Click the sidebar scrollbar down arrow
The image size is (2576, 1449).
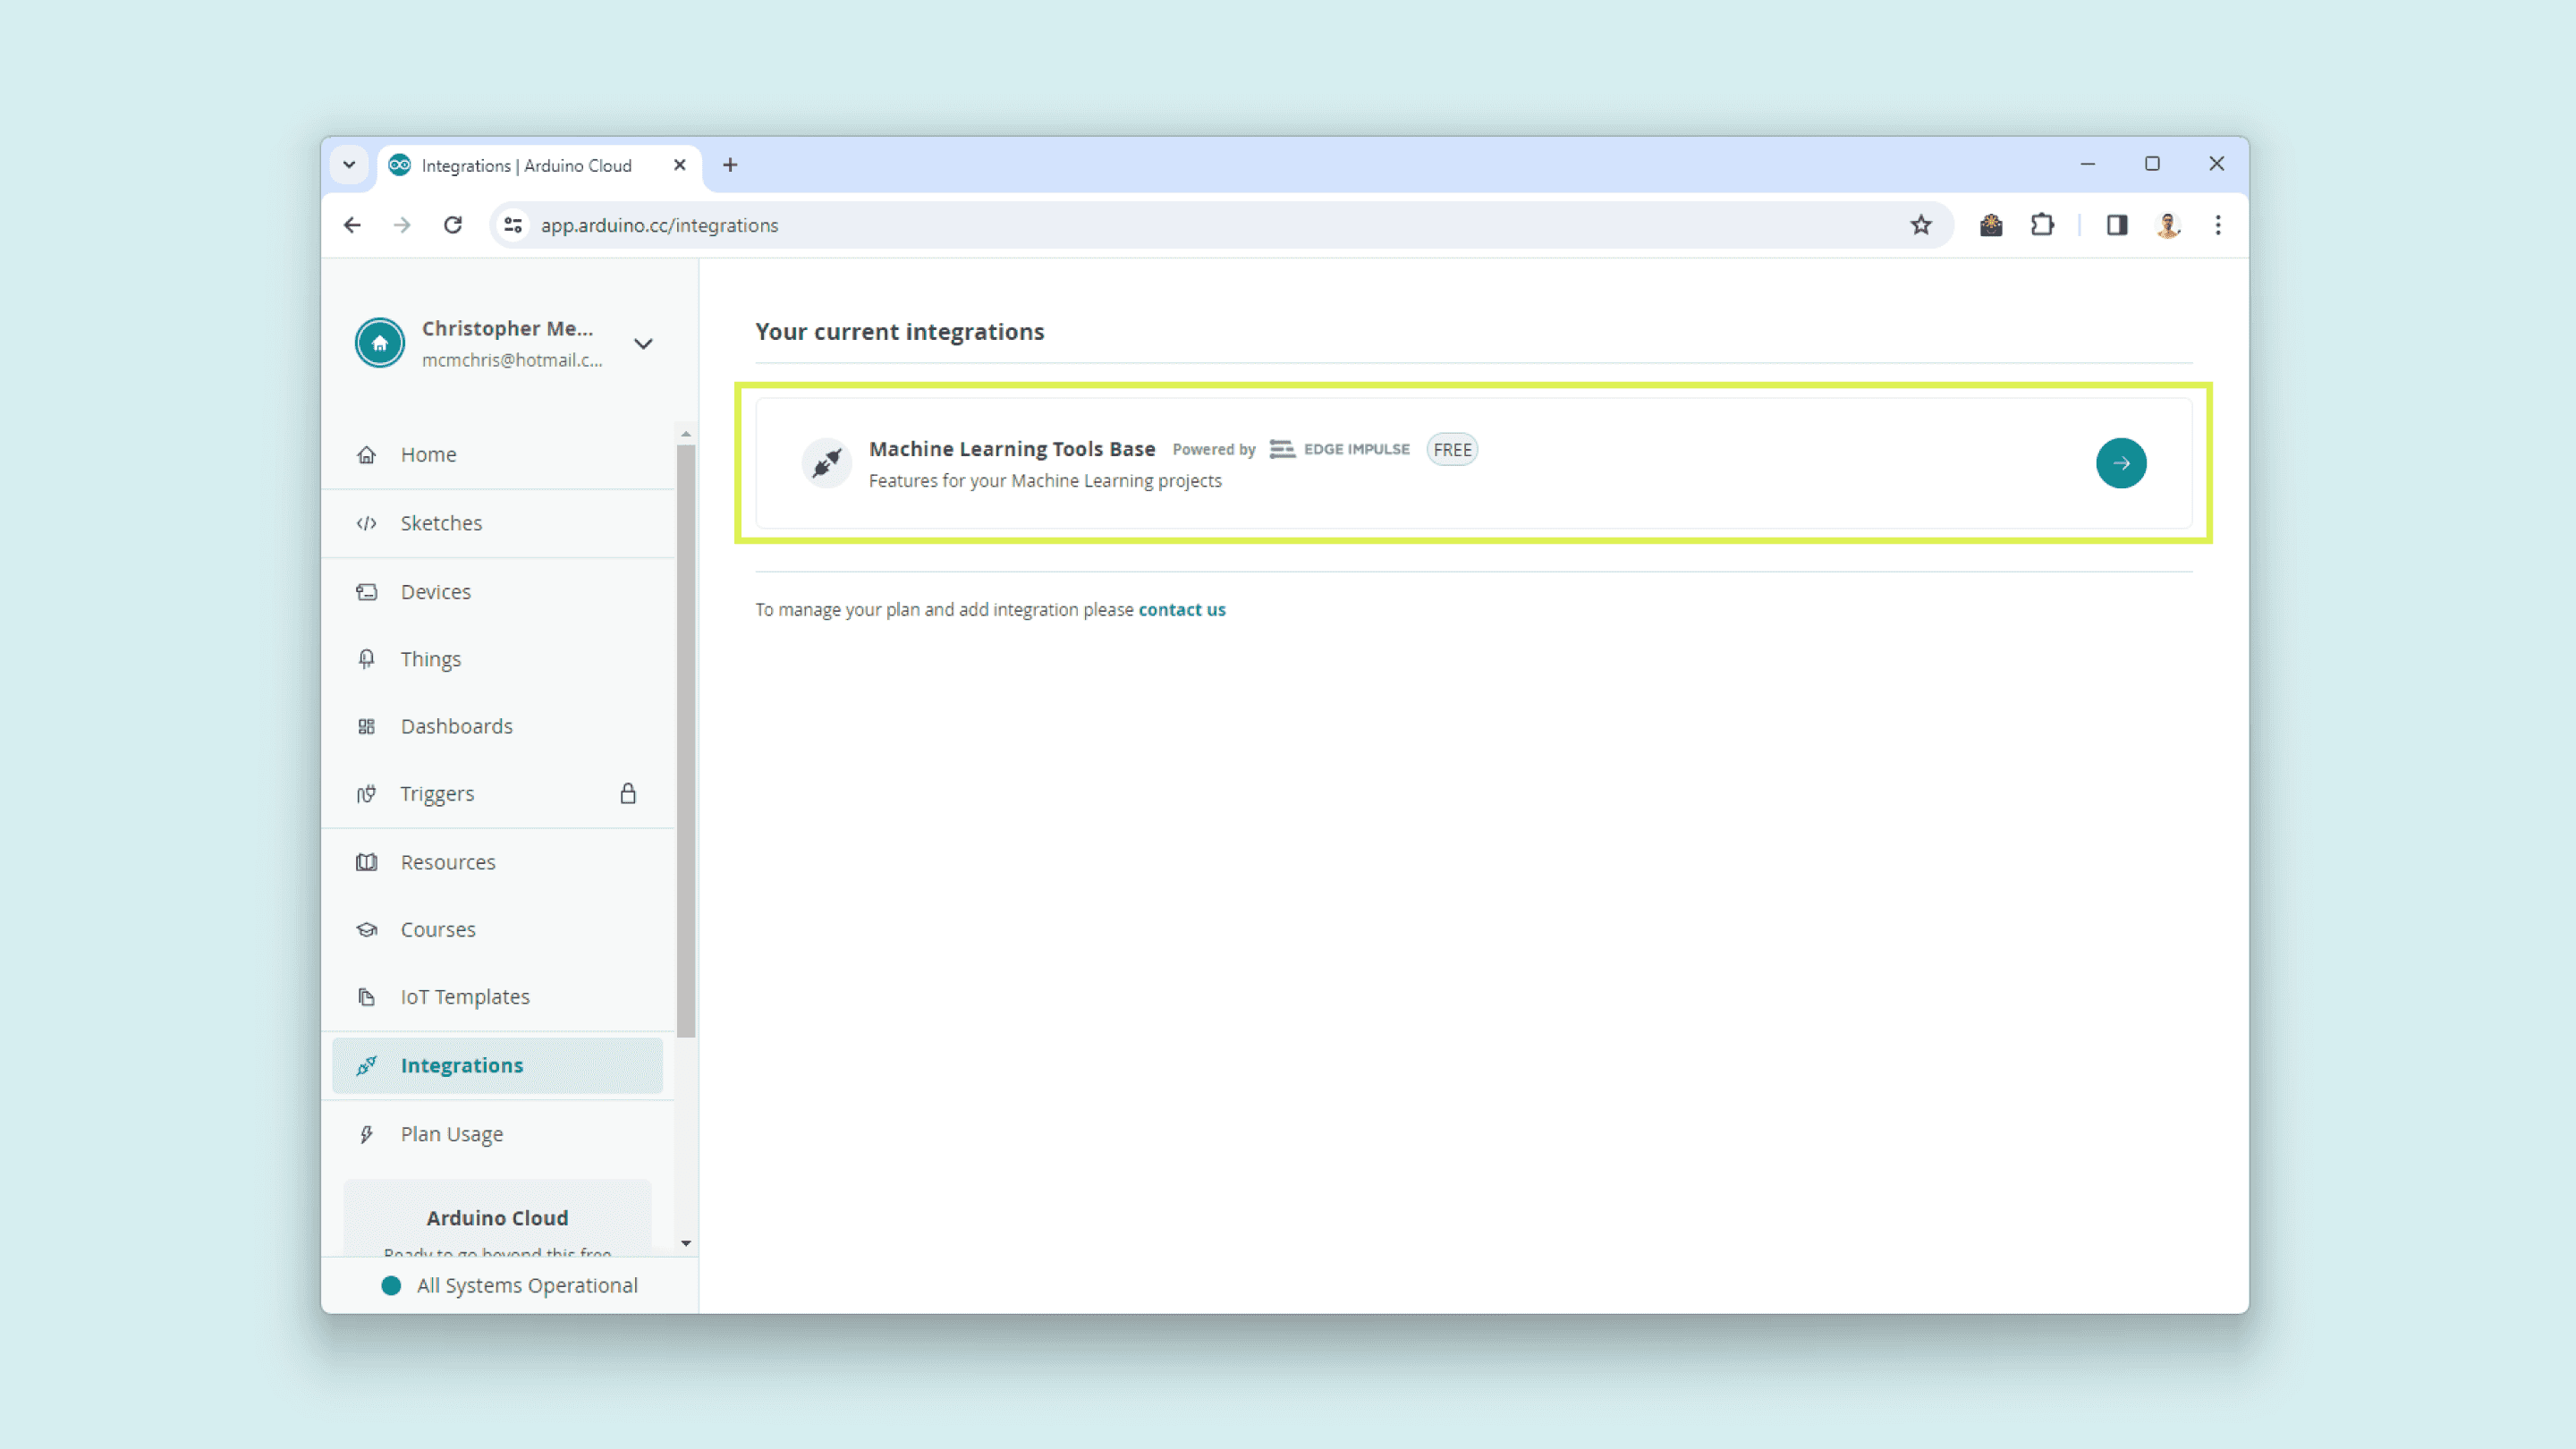pos(686,1243)
